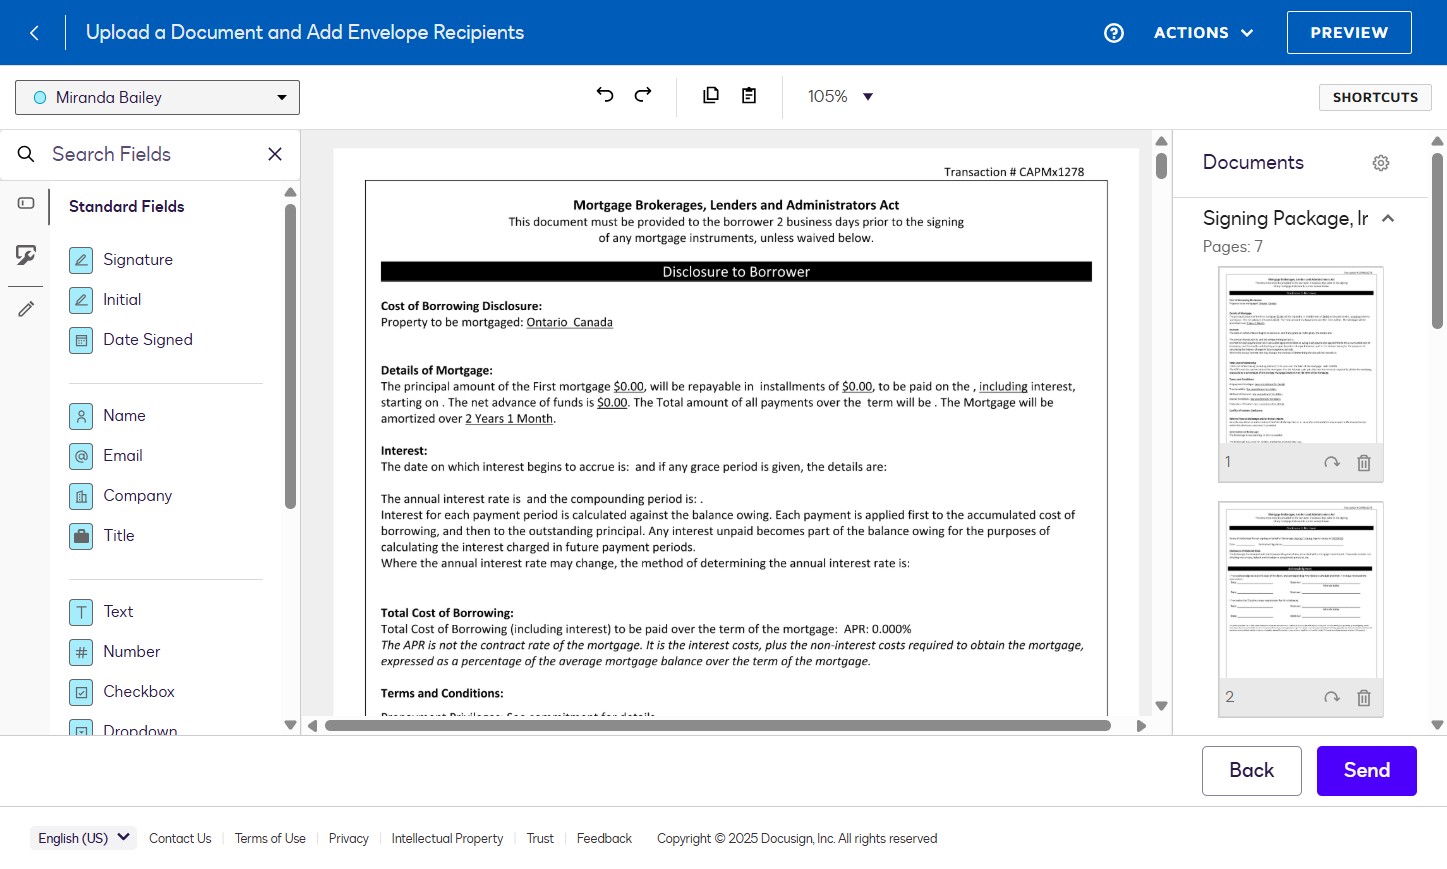Close the Search Fields panel
Screen dimensions: 1447x869
coord(275,154)
